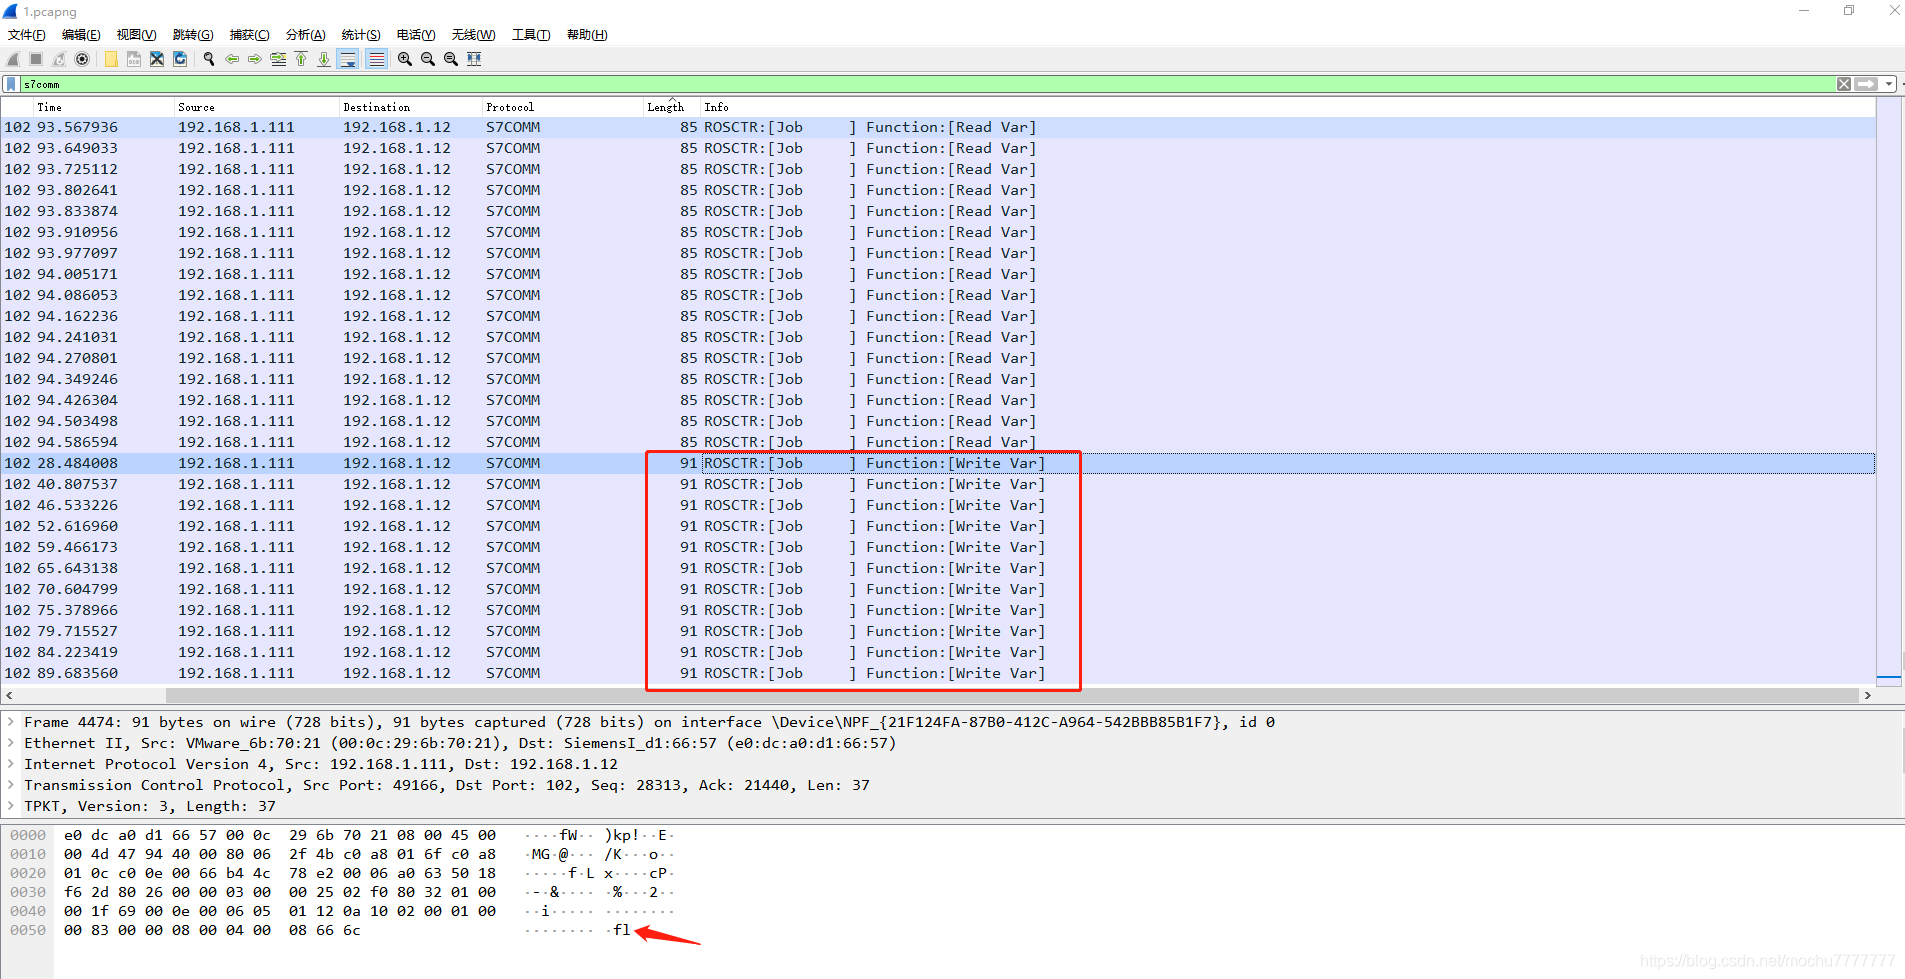Clear the s7comm display filter
This screenshot has width=1905, height=979.
coord(1844,84)
